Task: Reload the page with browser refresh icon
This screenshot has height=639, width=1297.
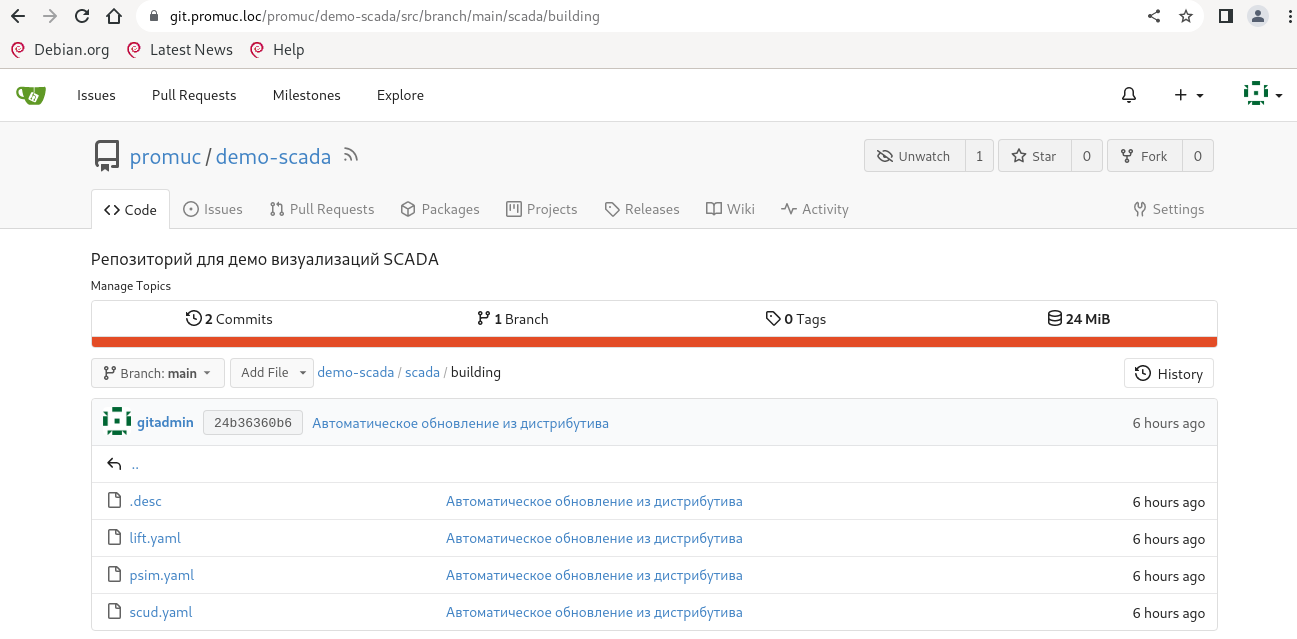Action: 82,16
